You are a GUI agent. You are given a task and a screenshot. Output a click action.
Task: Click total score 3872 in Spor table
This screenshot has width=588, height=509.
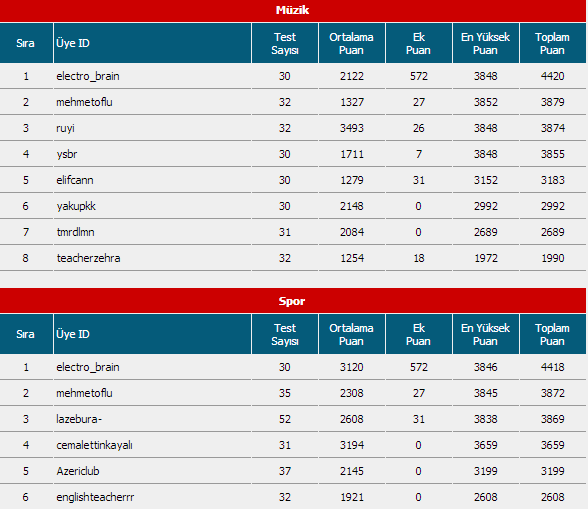pos(552,393)
